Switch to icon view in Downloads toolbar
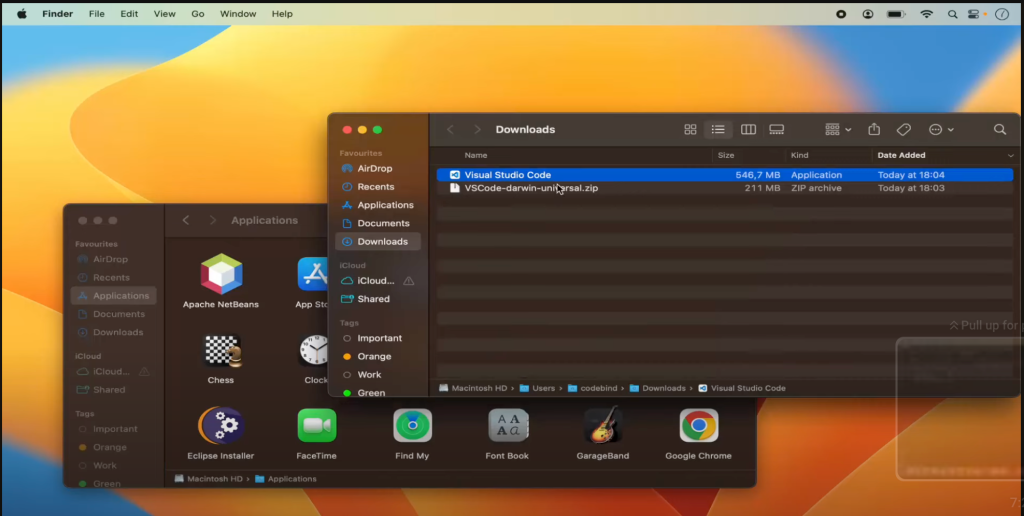The image size is (1024, 516). tap(690, 130)
